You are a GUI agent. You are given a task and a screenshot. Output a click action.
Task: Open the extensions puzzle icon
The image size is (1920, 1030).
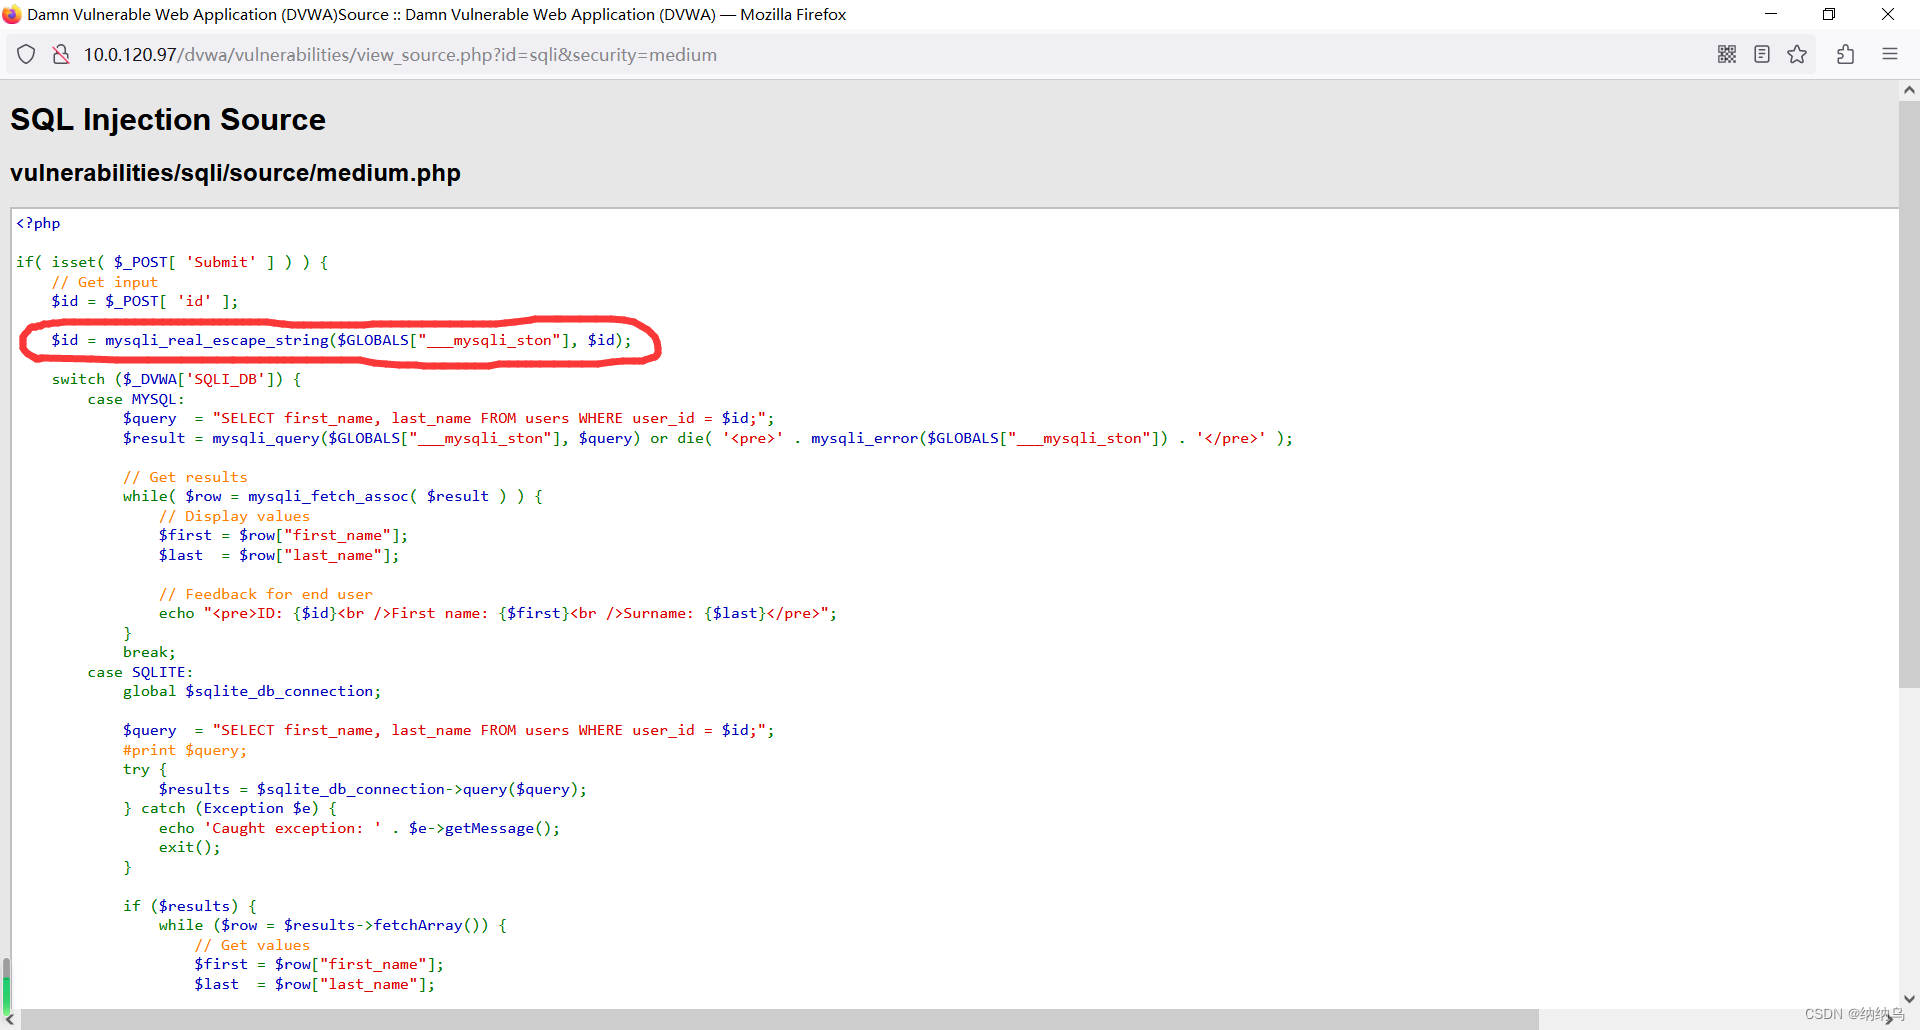1846,55
